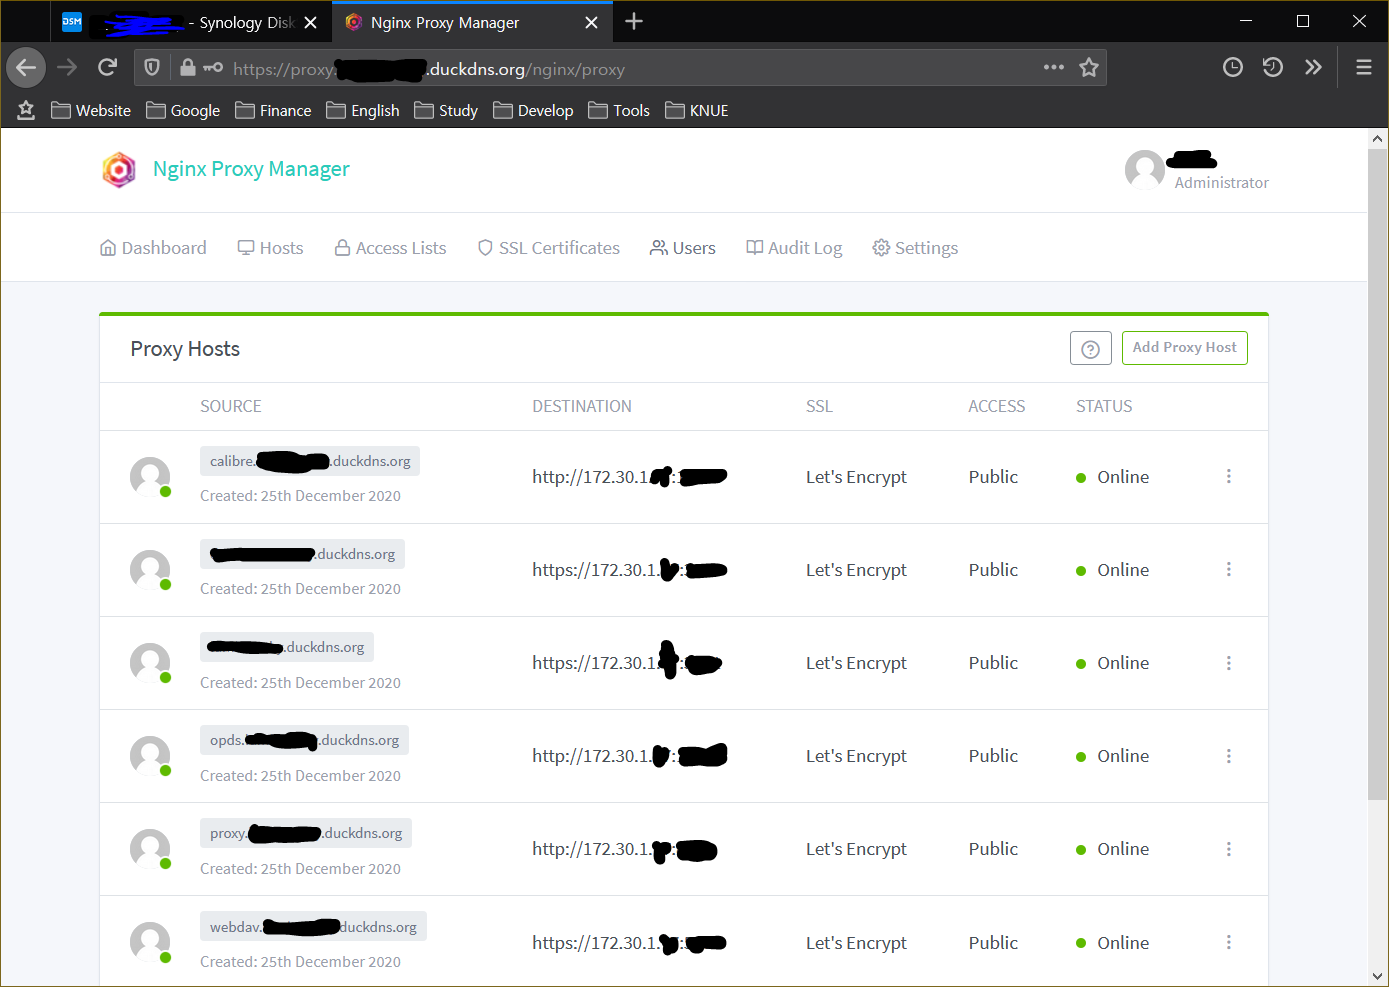
Task: Reload the current page
Action: 108,68
